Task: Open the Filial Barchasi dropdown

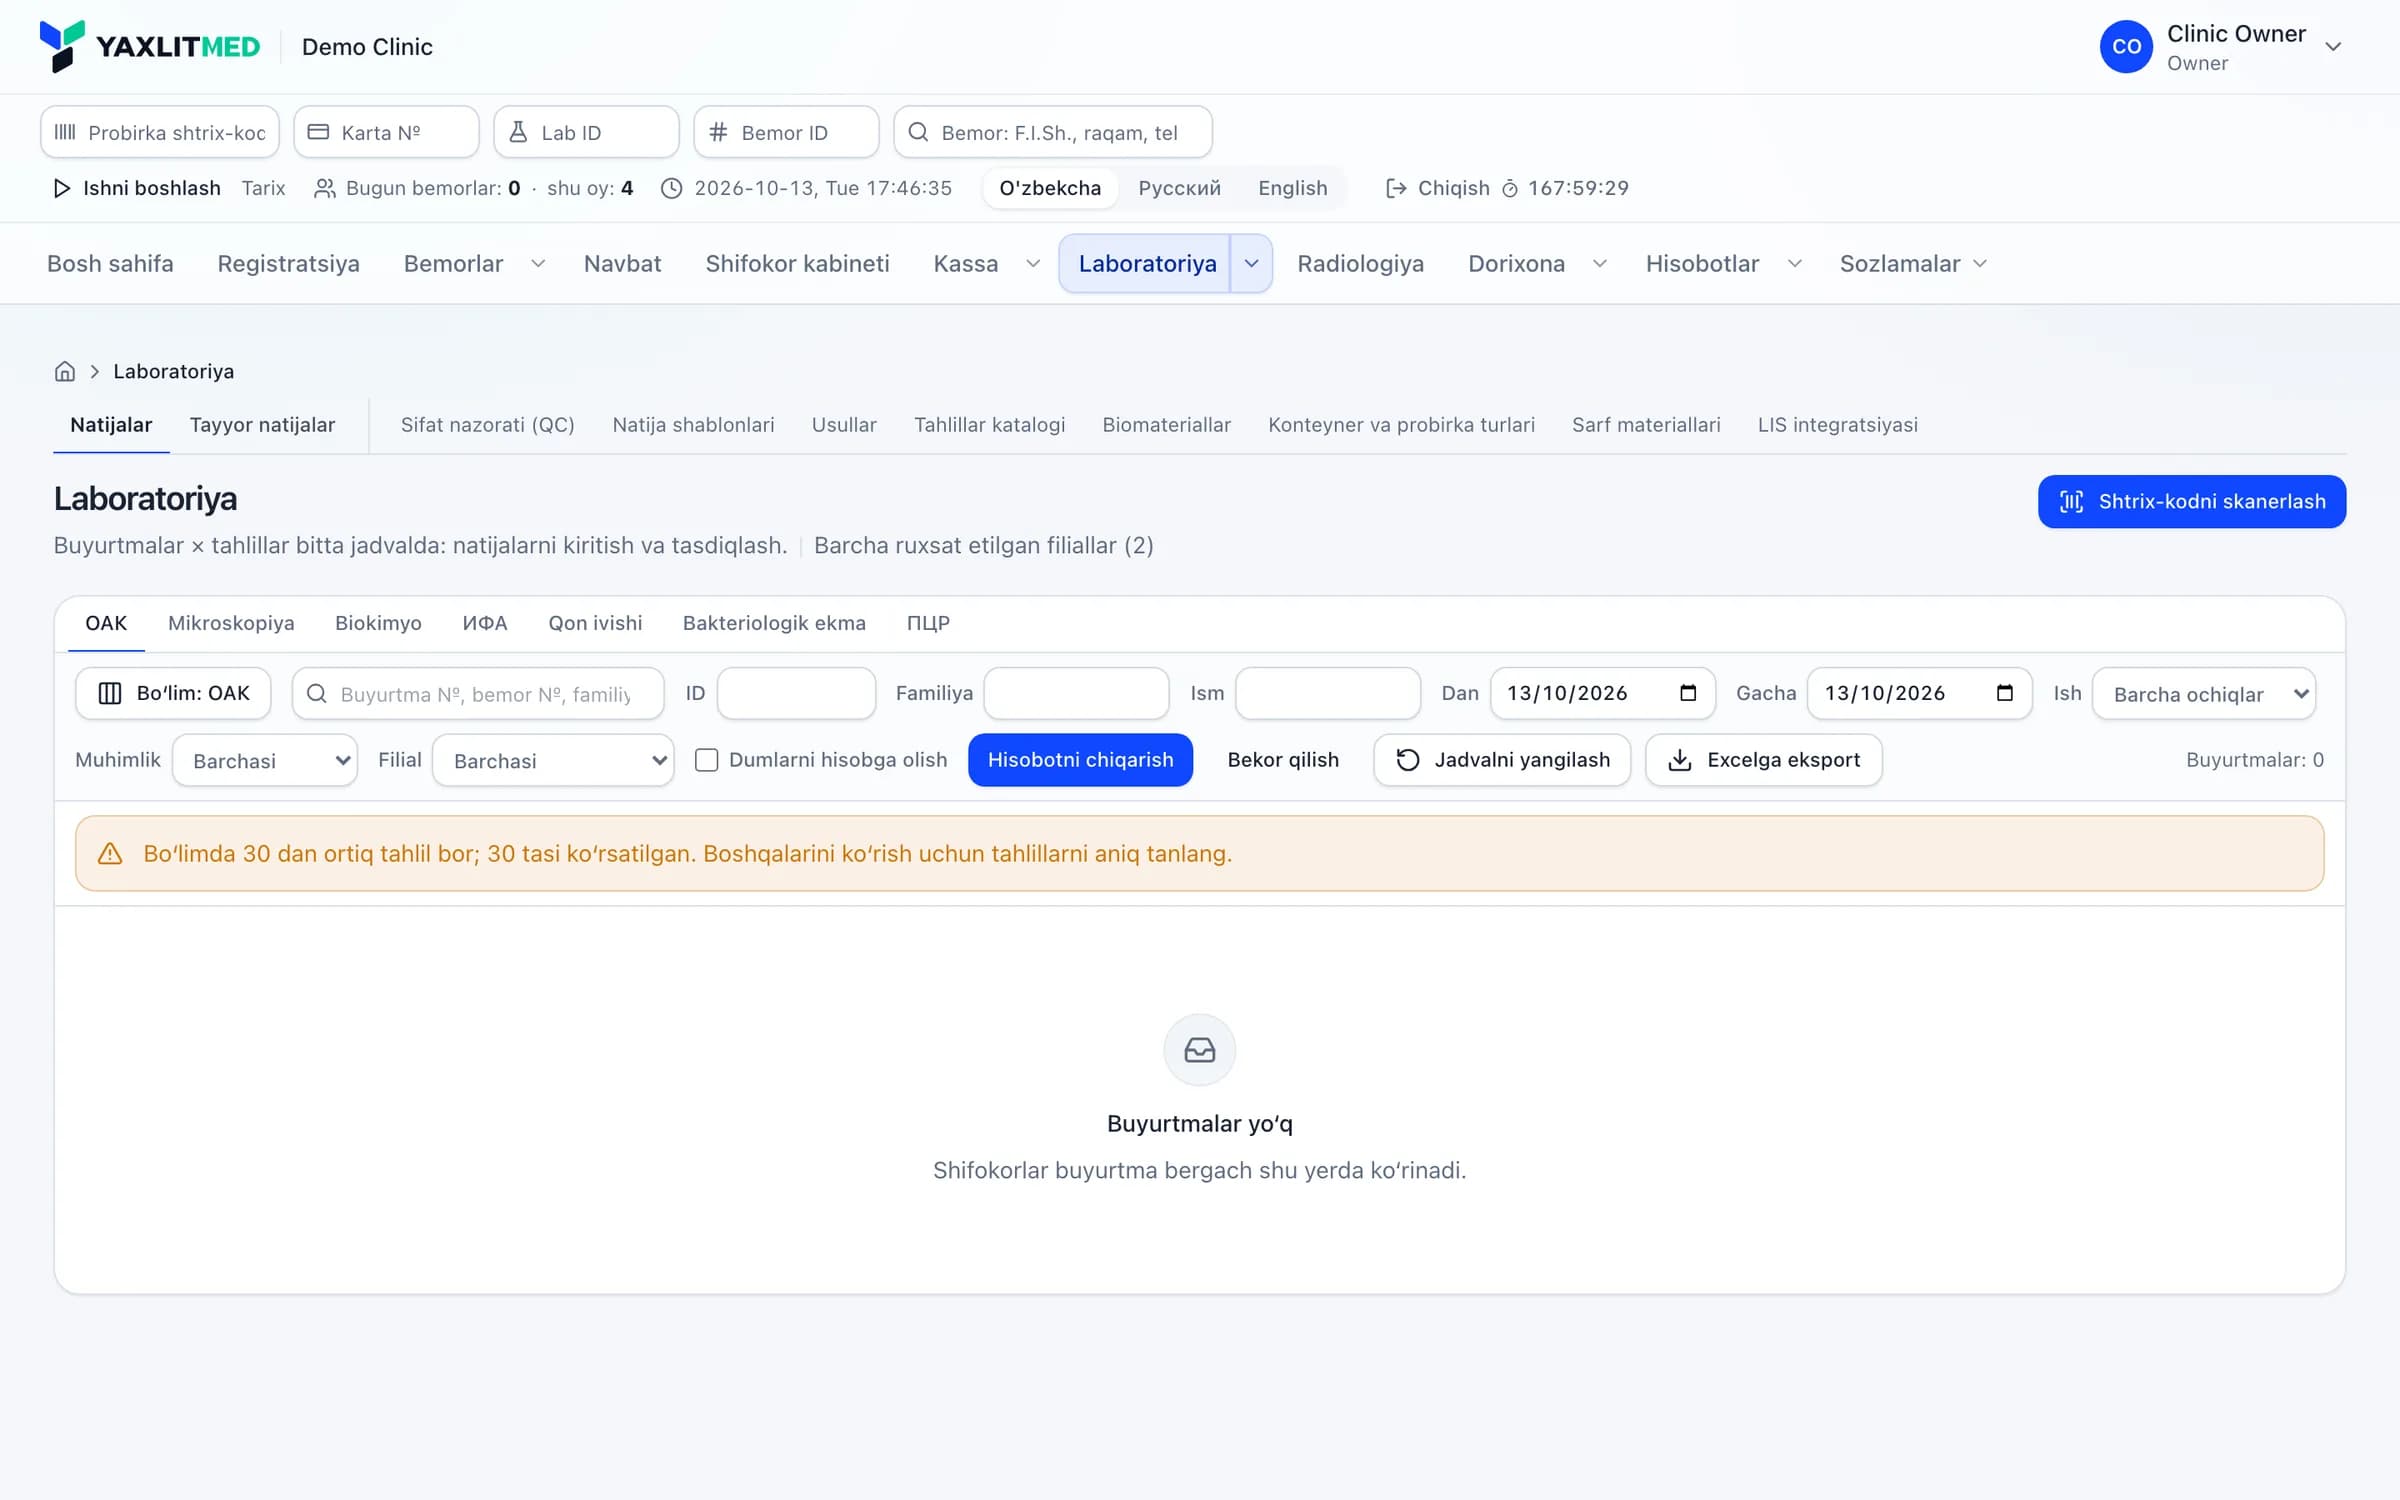Action: (553, 760)
